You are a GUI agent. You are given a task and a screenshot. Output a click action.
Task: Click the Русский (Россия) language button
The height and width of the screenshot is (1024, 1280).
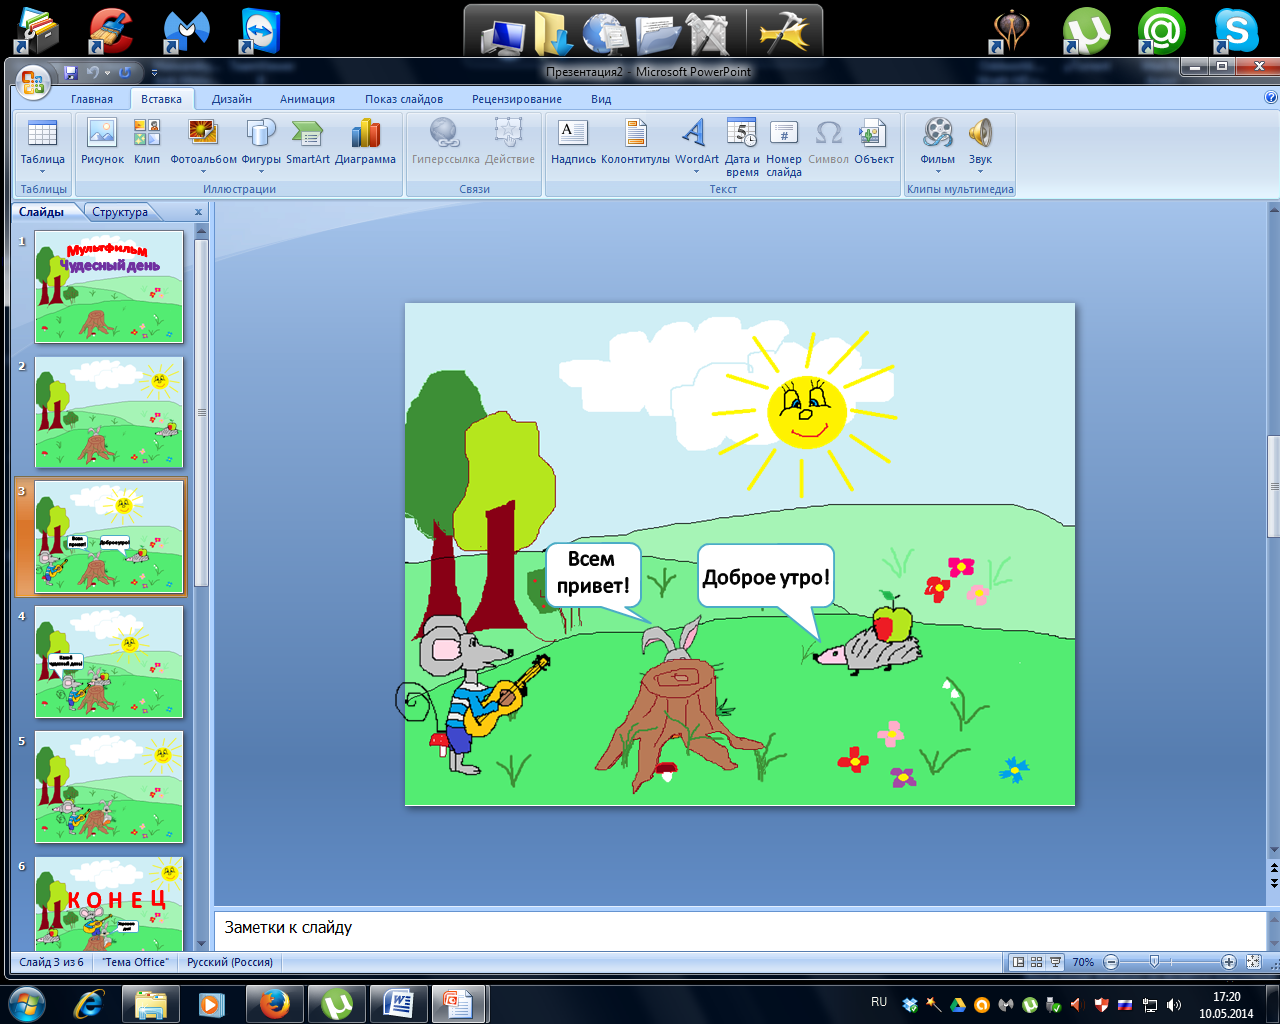[230, 962]
